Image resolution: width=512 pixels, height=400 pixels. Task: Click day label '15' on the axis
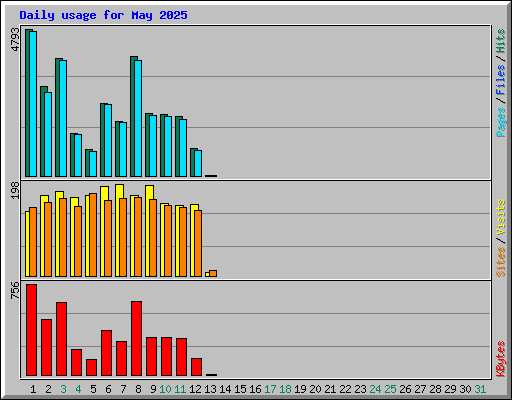tap(240, 389)
